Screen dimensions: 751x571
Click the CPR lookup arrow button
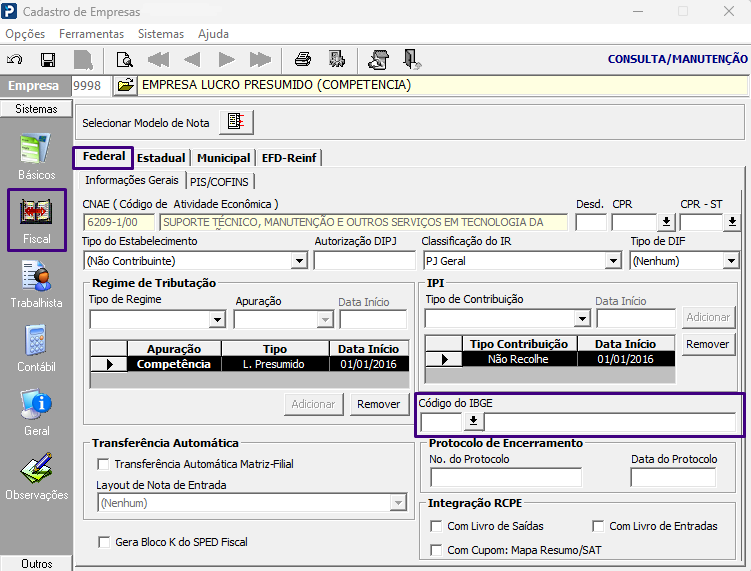(x=666, y=222)
